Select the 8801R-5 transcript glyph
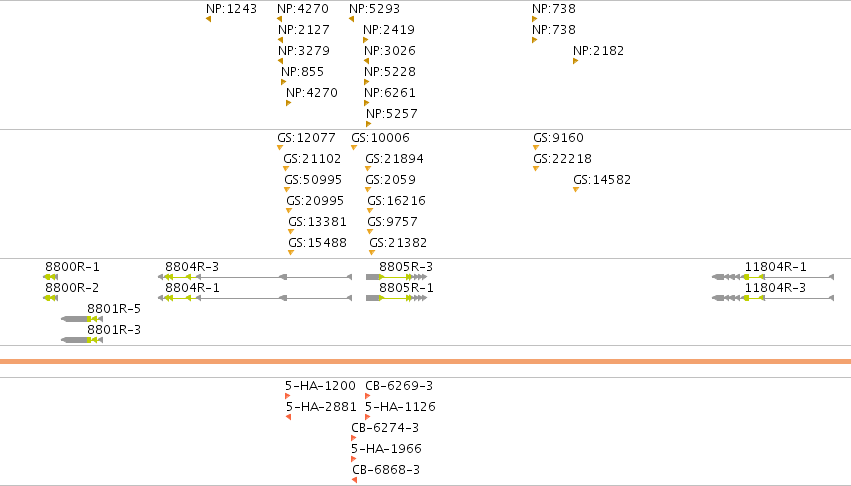The height and width of the screenshot is (486, 851). [x=82, y=319]
